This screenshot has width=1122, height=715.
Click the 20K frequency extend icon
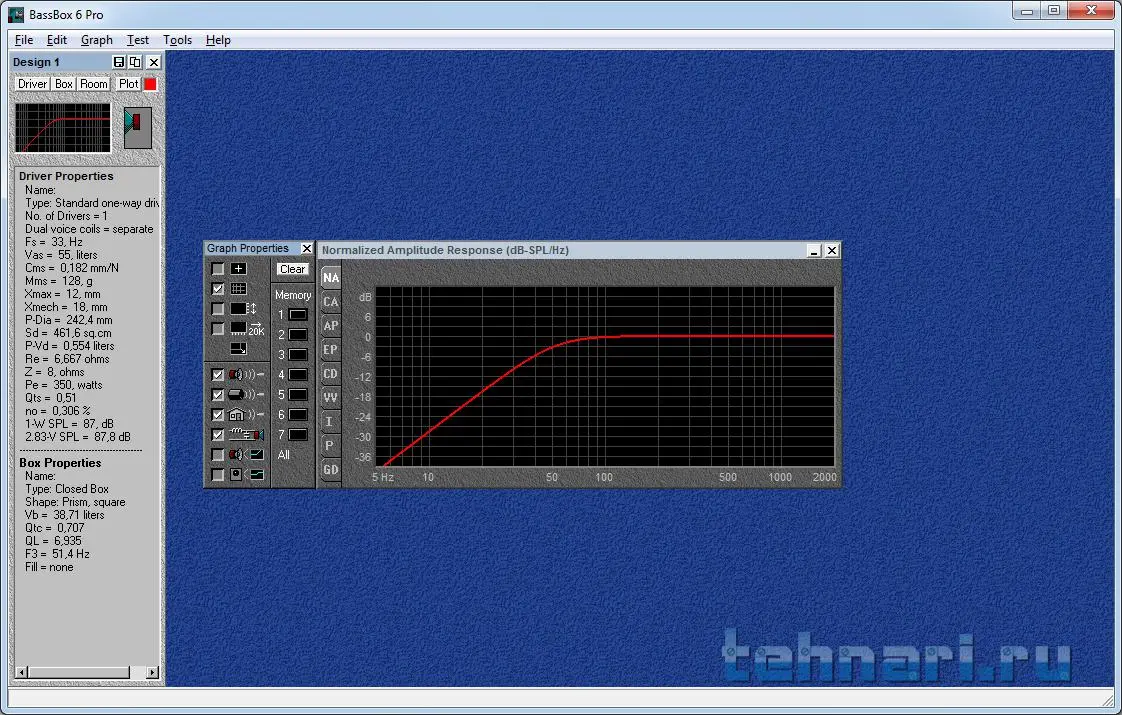[247, 329]
